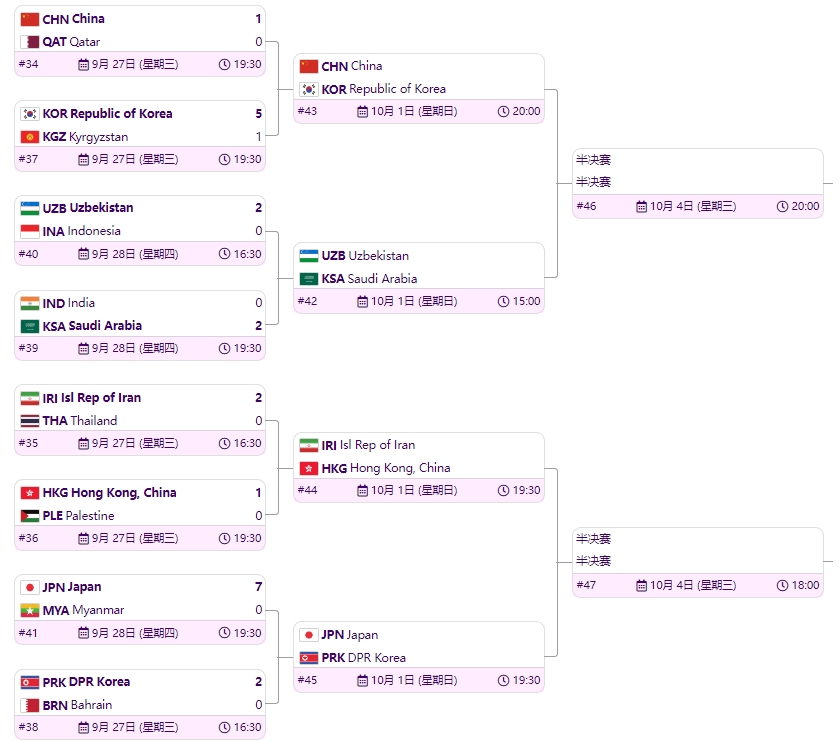This screenshot has width=840, height=742.
Task: Open quarterfinal JPN Japan entry in match #45
Action: (419, 635)
